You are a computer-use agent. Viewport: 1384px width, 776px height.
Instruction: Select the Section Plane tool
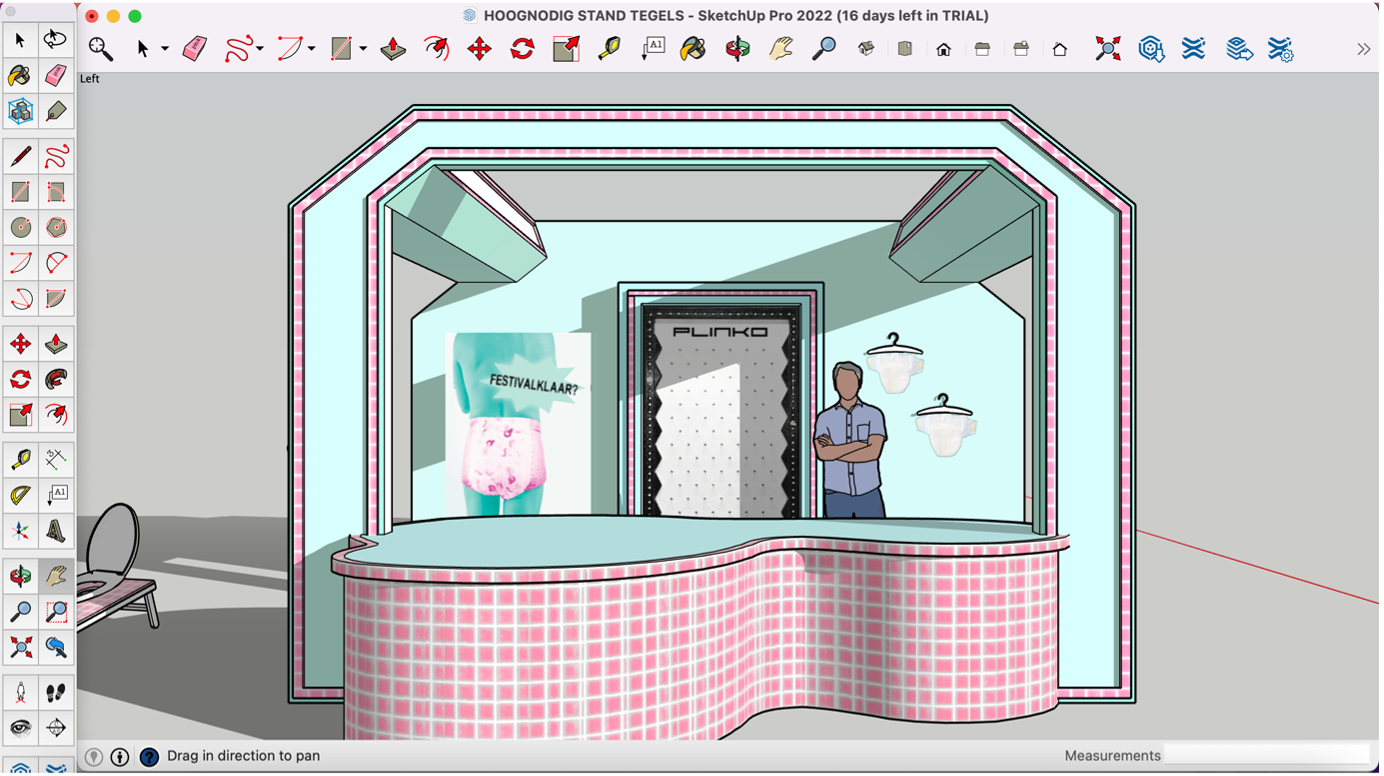[56, 728]
